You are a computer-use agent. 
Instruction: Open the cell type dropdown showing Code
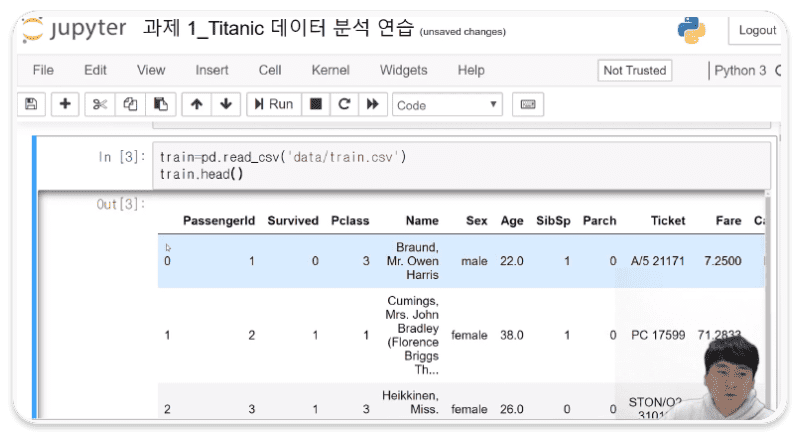(447, 105)
